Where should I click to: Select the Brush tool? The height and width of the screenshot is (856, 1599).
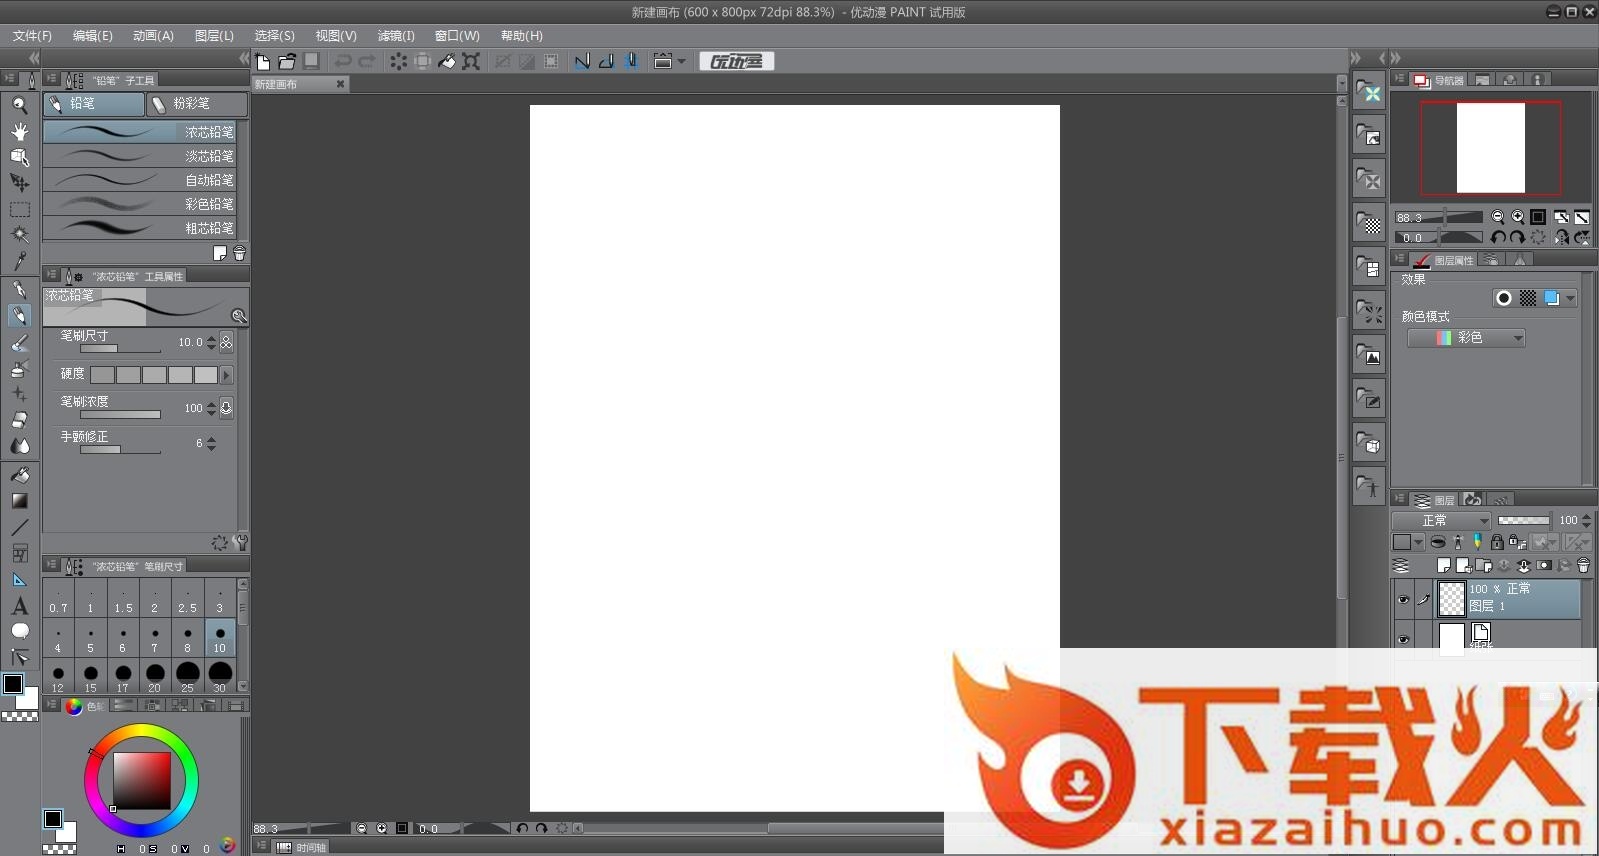tap(19, 342)
